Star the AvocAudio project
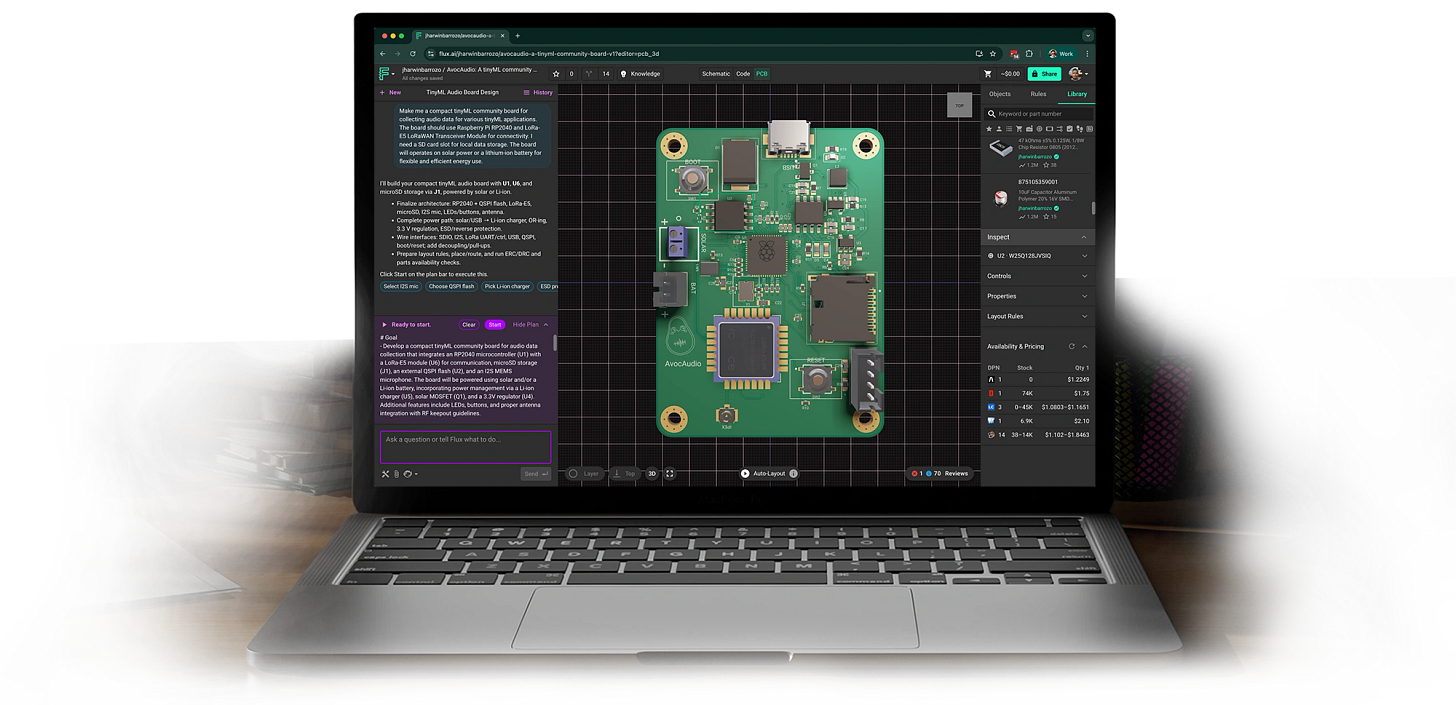 coord(557,74)
